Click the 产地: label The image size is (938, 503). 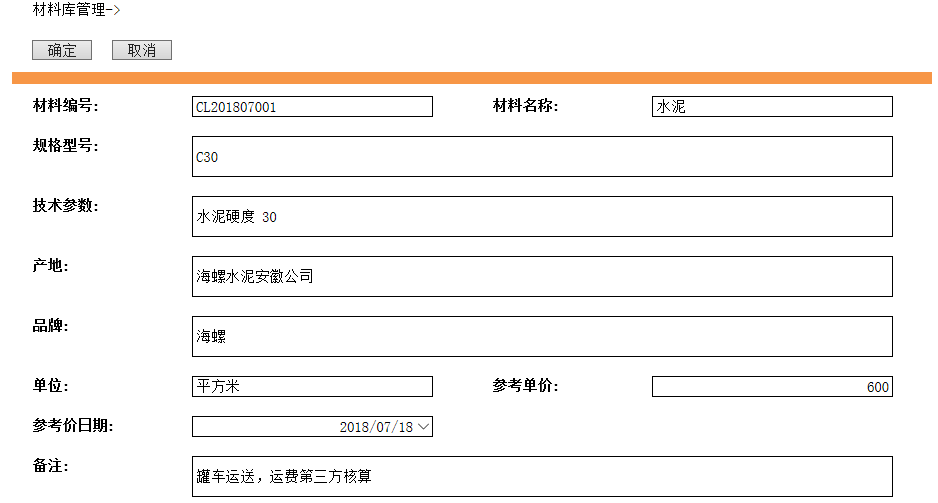click(50, 266)
